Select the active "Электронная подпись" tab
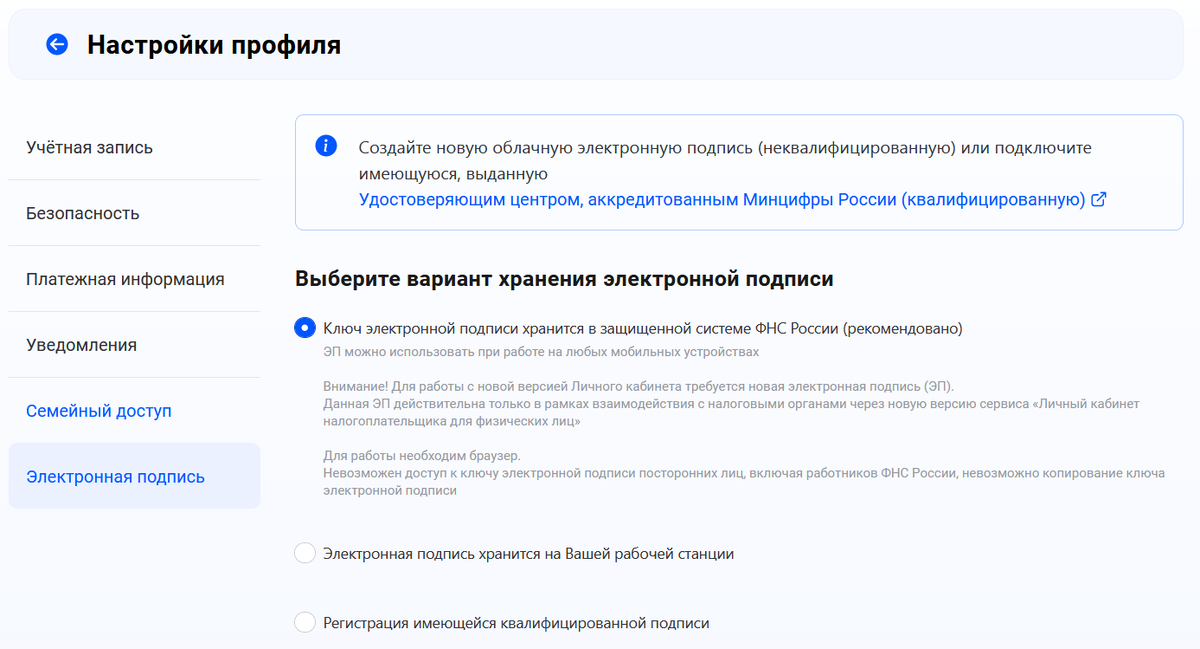1200x649 pixels. (x=106, y=476)
